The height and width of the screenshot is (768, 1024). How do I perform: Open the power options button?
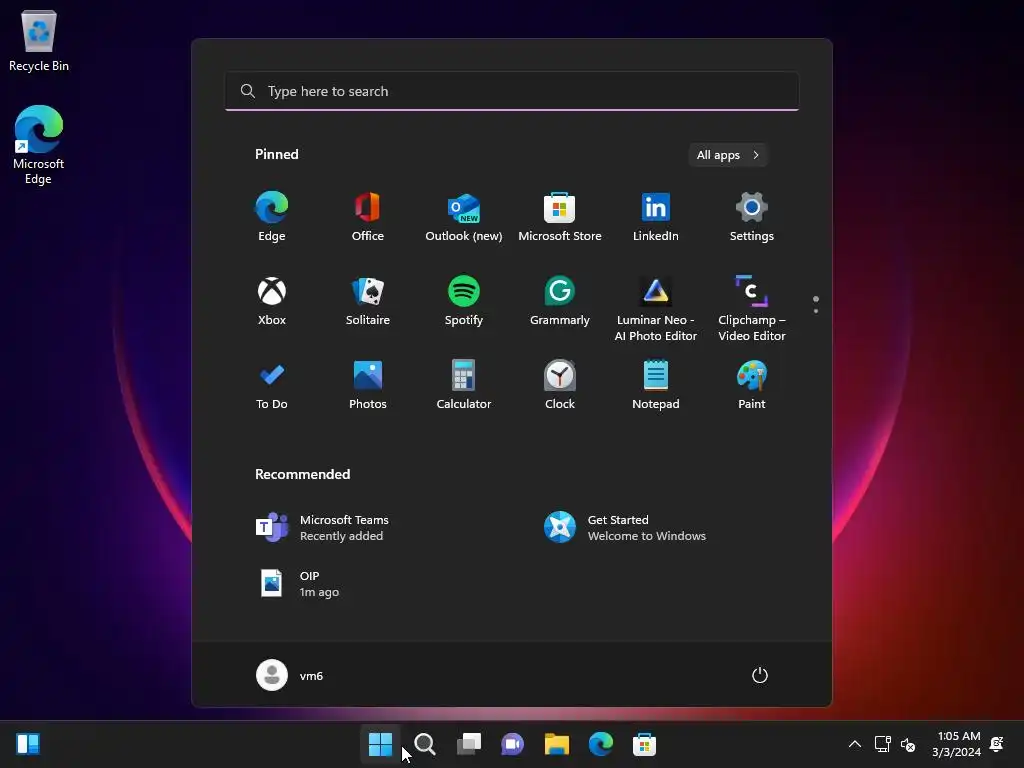760,675
